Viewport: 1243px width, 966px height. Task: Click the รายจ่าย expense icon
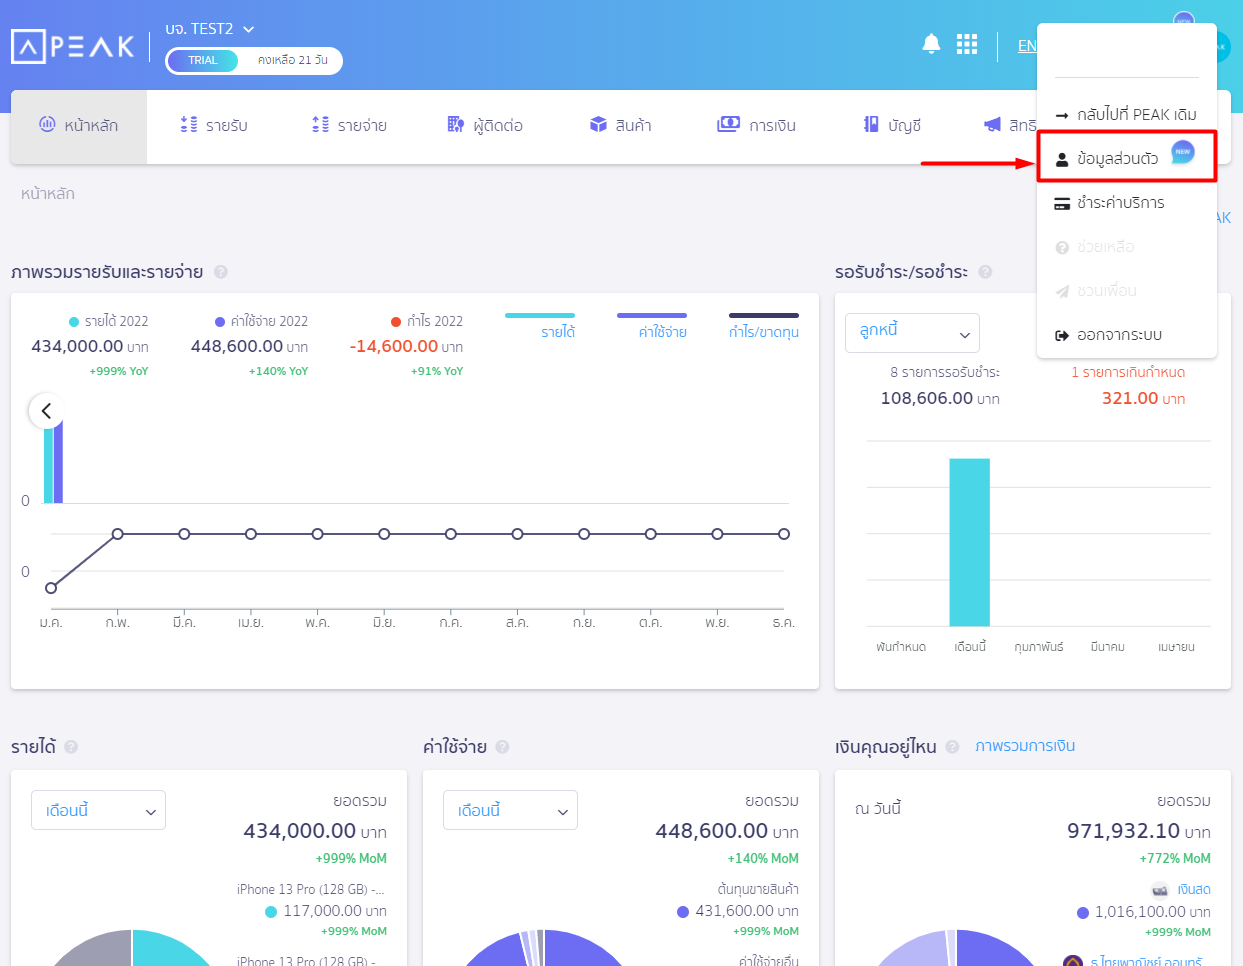pyautogui.click(x=320, y=124)
